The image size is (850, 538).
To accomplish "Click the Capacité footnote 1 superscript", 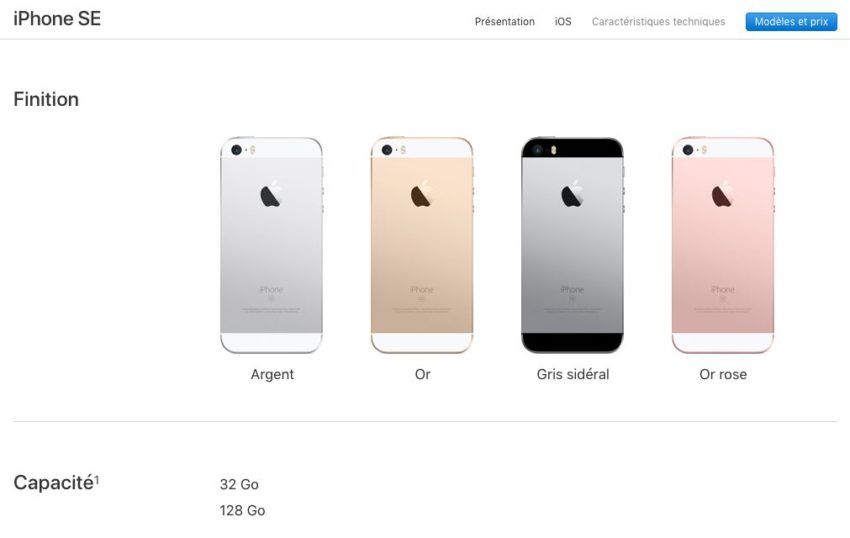I will (x=97, y=479).
